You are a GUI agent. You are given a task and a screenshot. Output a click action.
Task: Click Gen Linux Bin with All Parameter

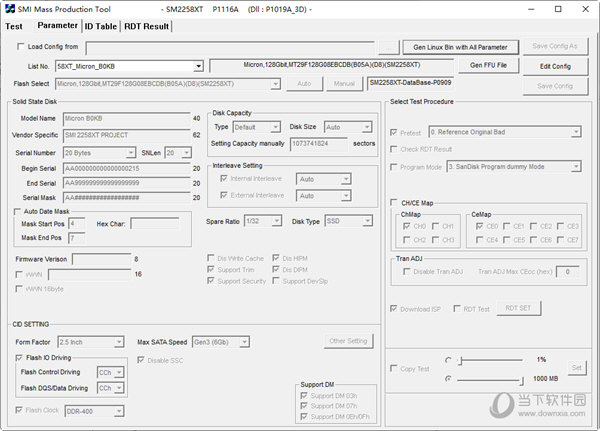(460, 47)
